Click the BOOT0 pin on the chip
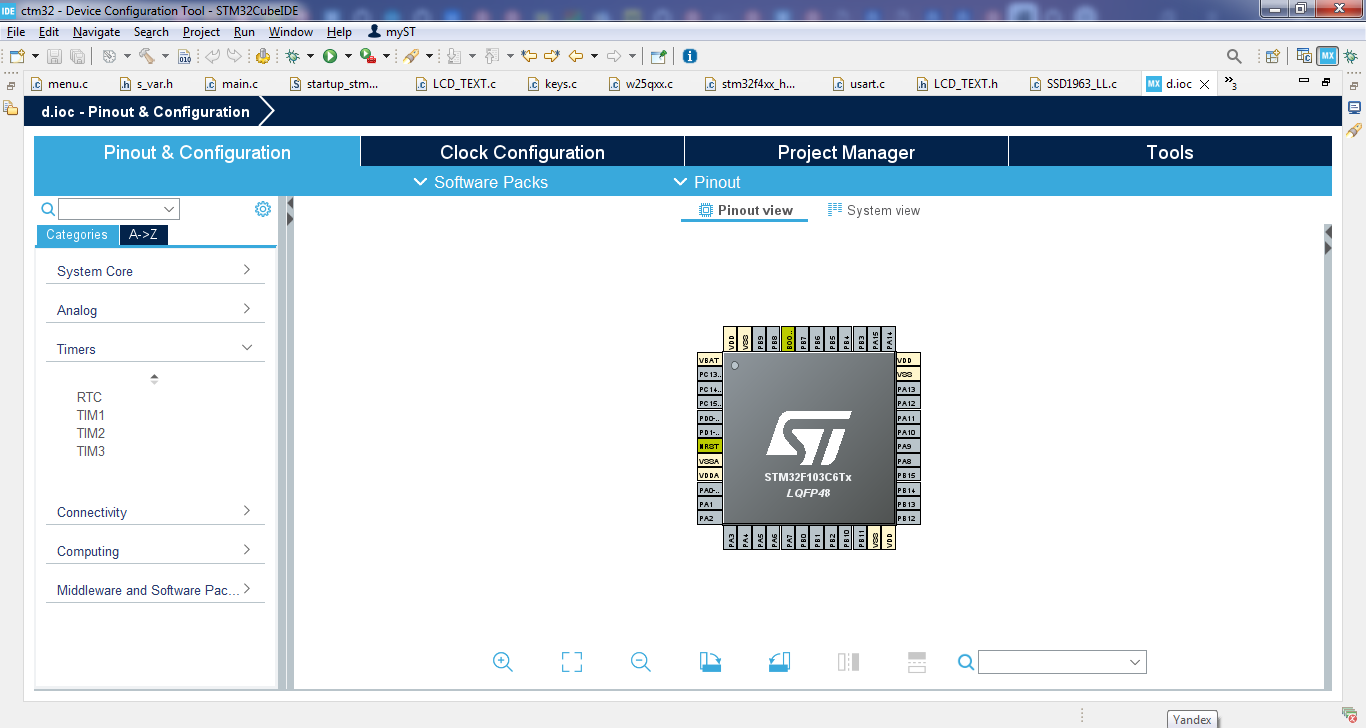The width and height of the screenshot is (1366, 728). tap(788, 339)
